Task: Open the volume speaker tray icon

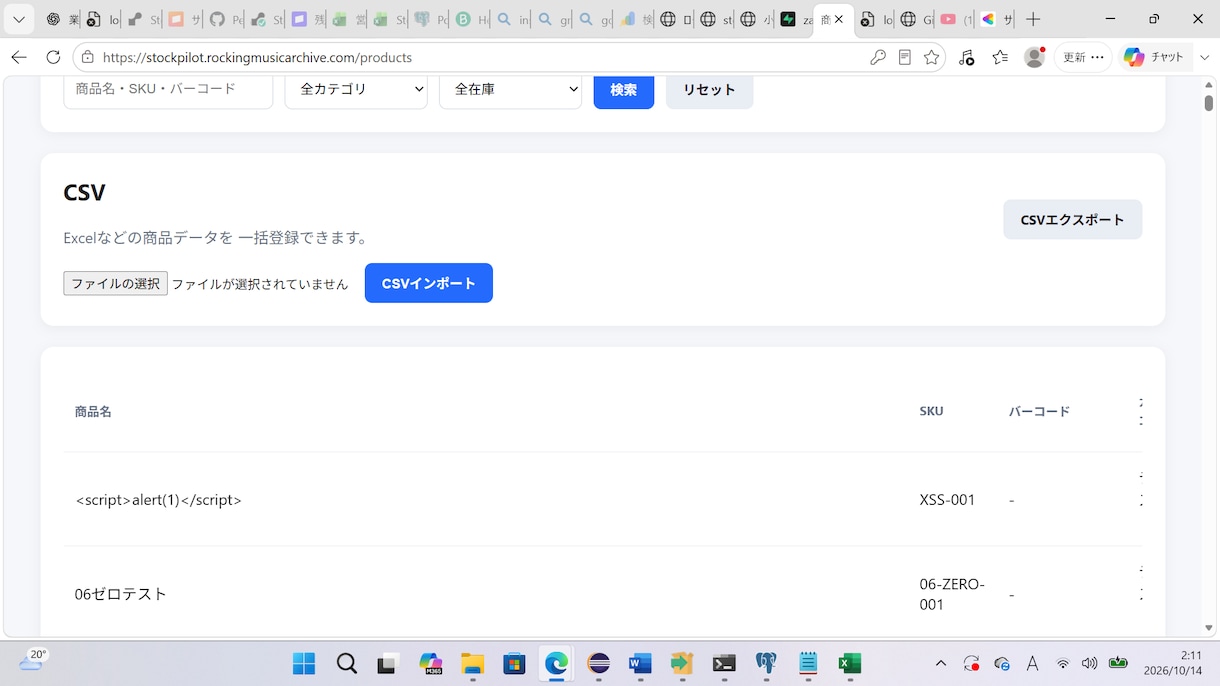Action: (1089, 663)
